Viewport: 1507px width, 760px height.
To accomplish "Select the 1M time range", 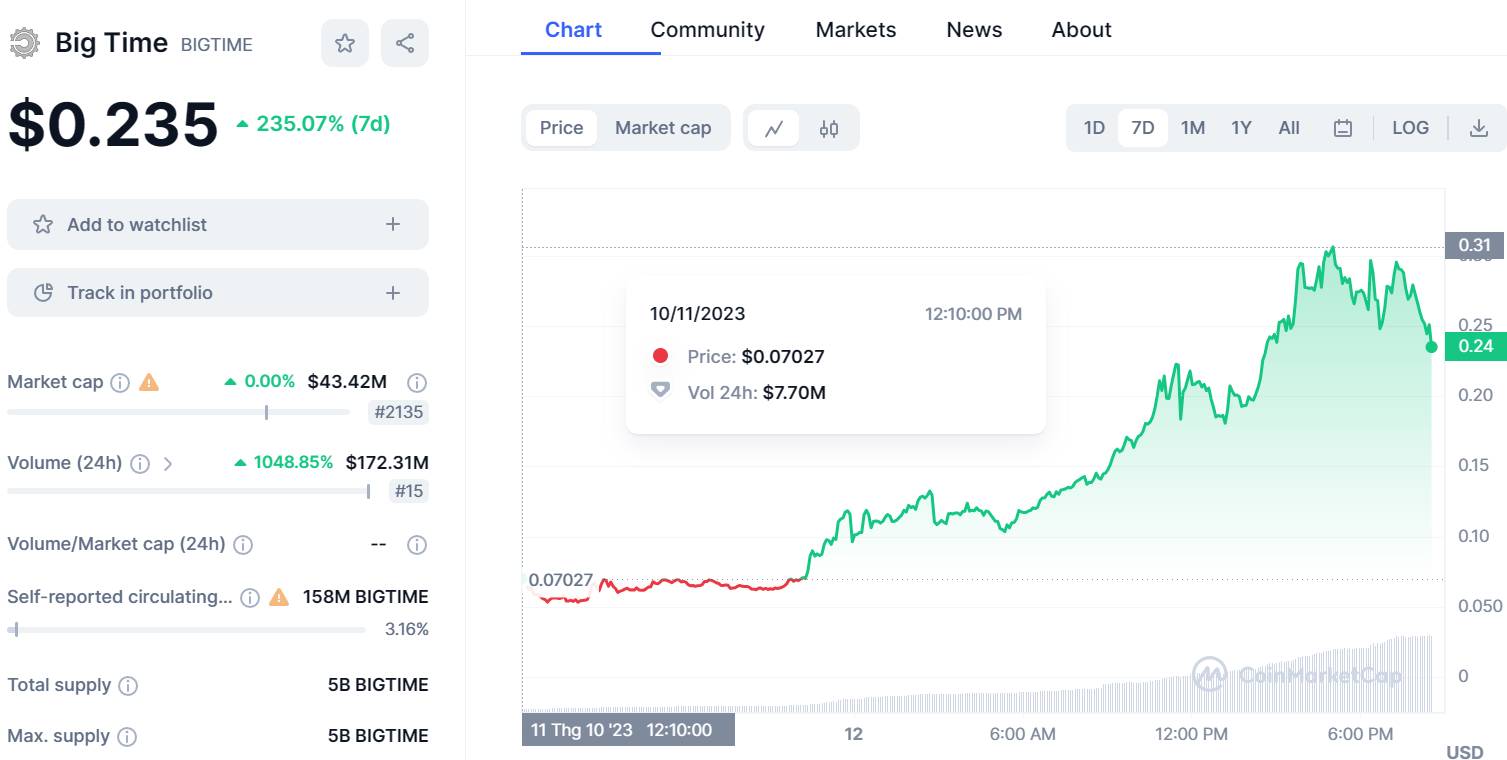I will click(x=1192, y=128).
